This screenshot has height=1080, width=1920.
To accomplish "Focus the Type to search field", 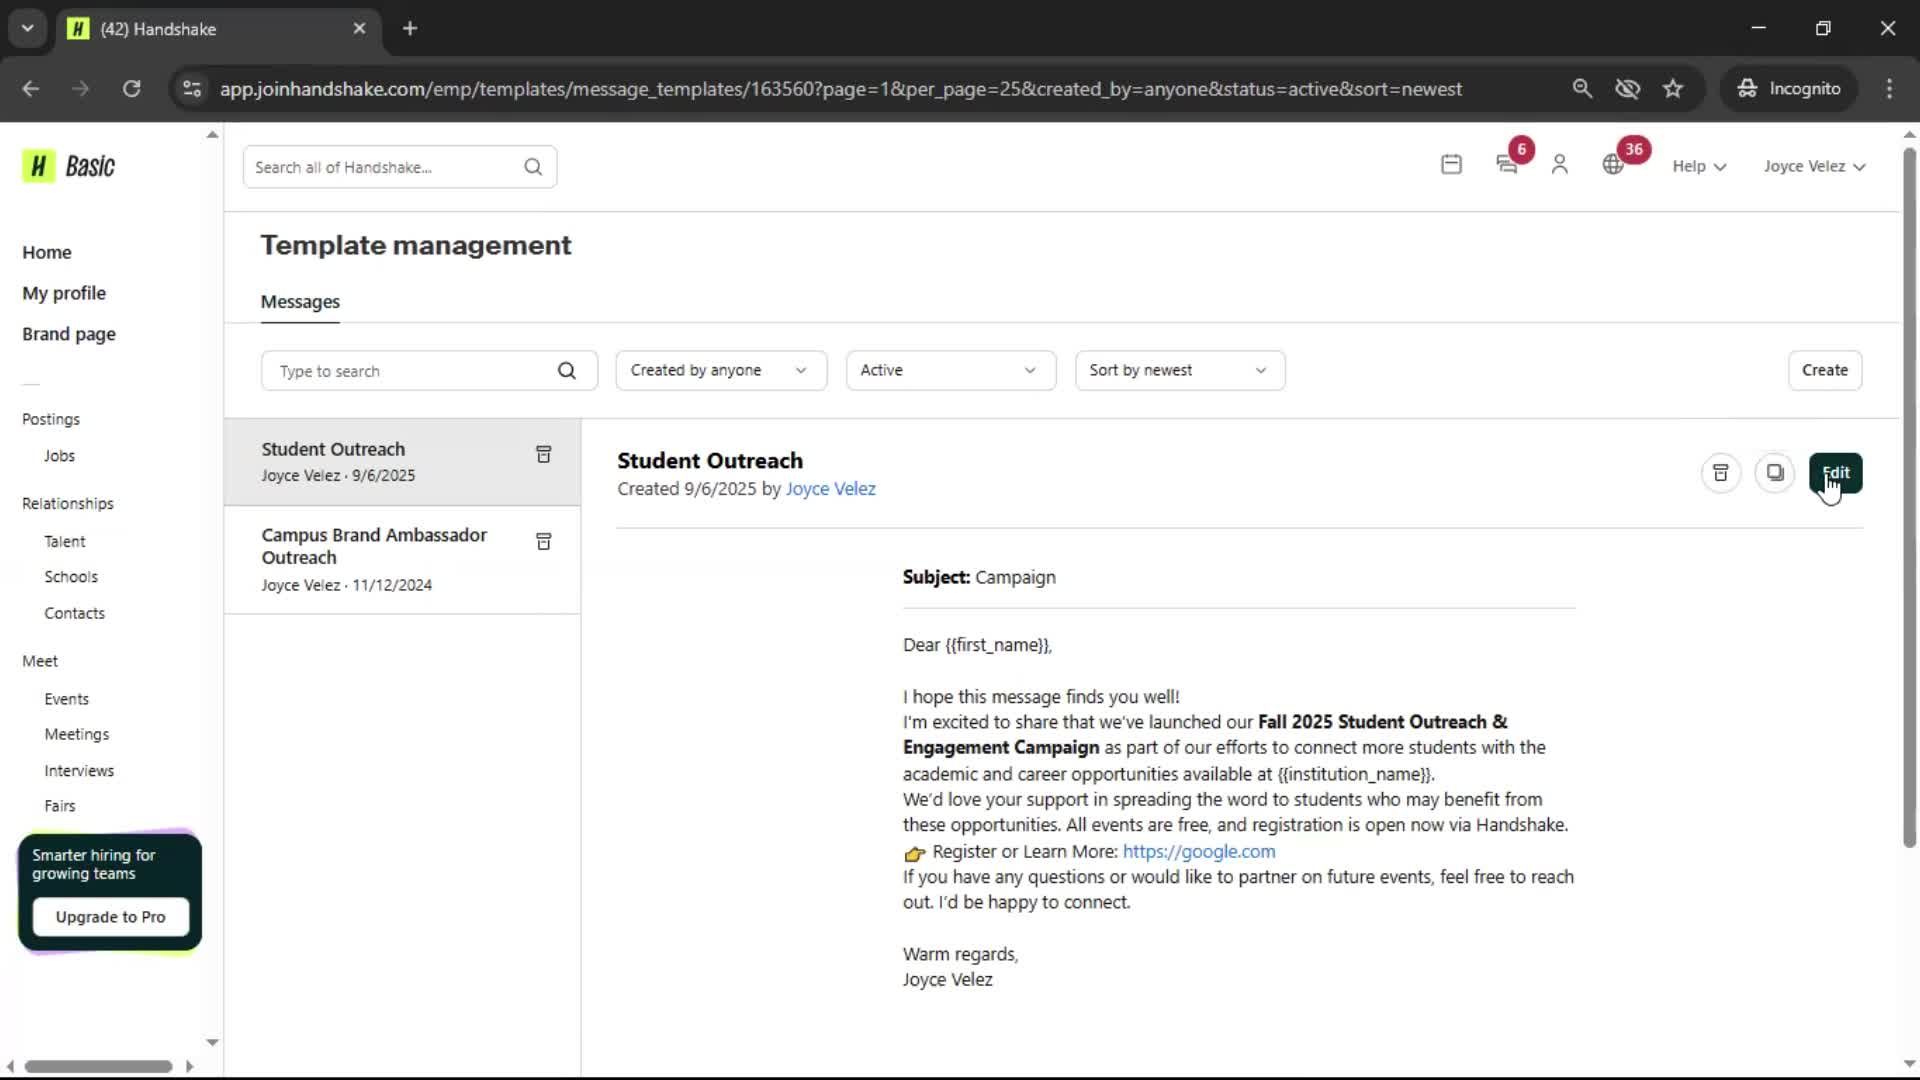I will pos(429,371).
